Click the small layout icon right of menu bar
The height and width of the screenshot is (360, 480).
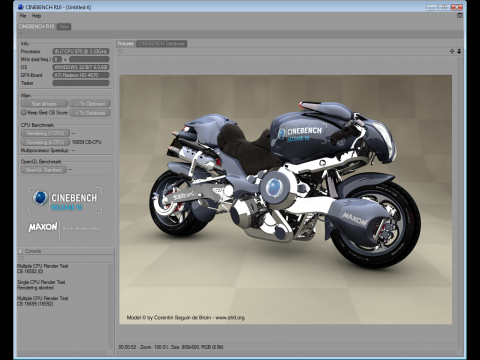[460, 16]
